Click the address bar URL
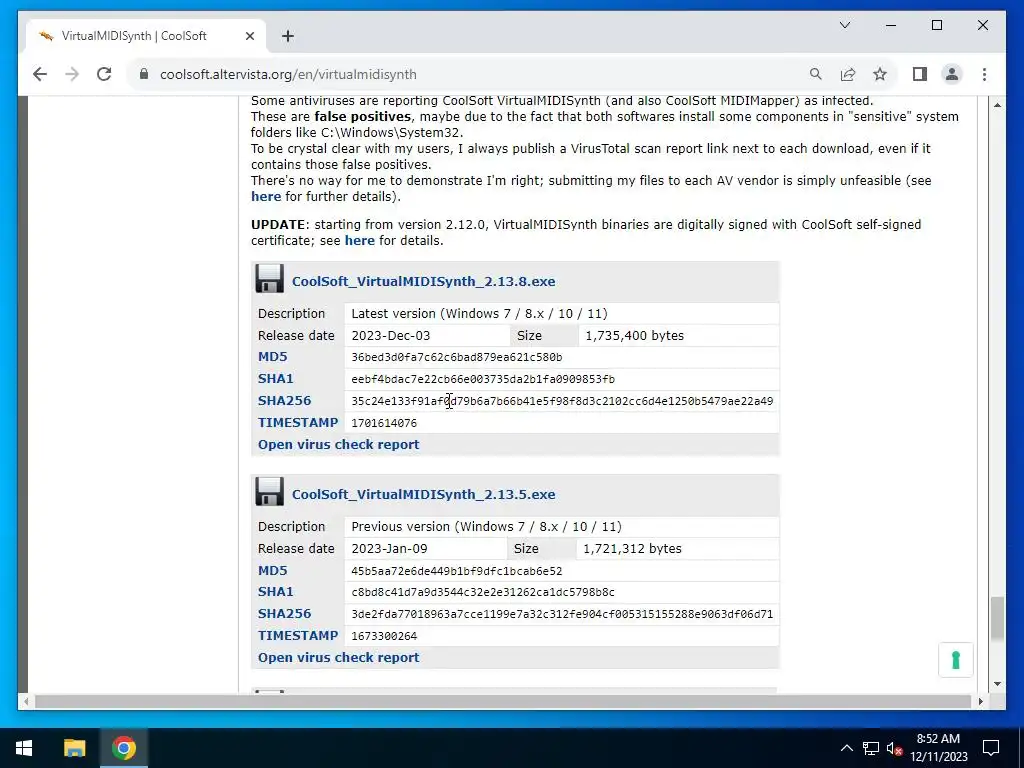The image size is (1024, 768). 288,74
